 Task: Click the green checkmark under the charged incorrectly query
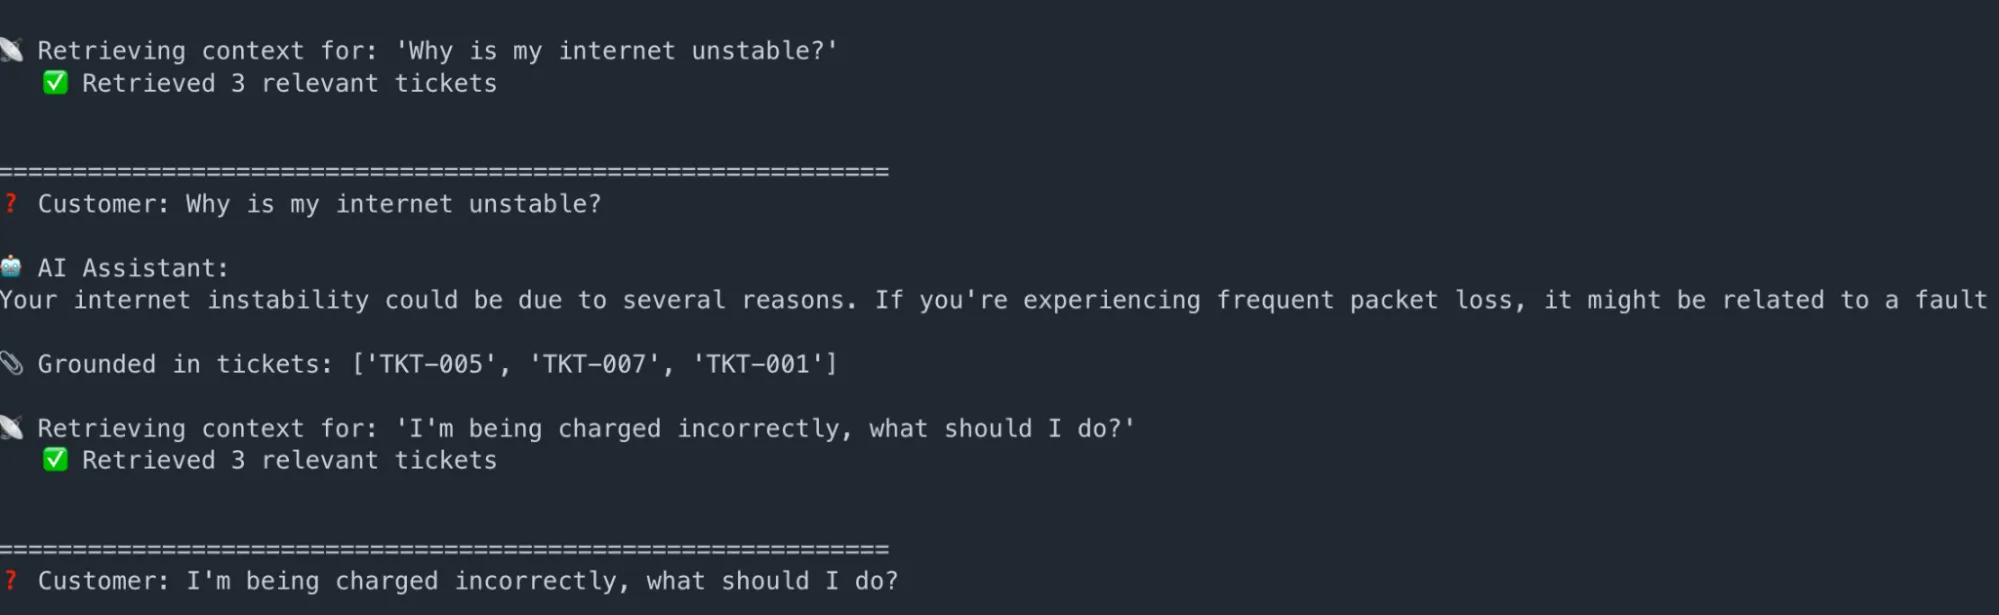tap(56, 460)
